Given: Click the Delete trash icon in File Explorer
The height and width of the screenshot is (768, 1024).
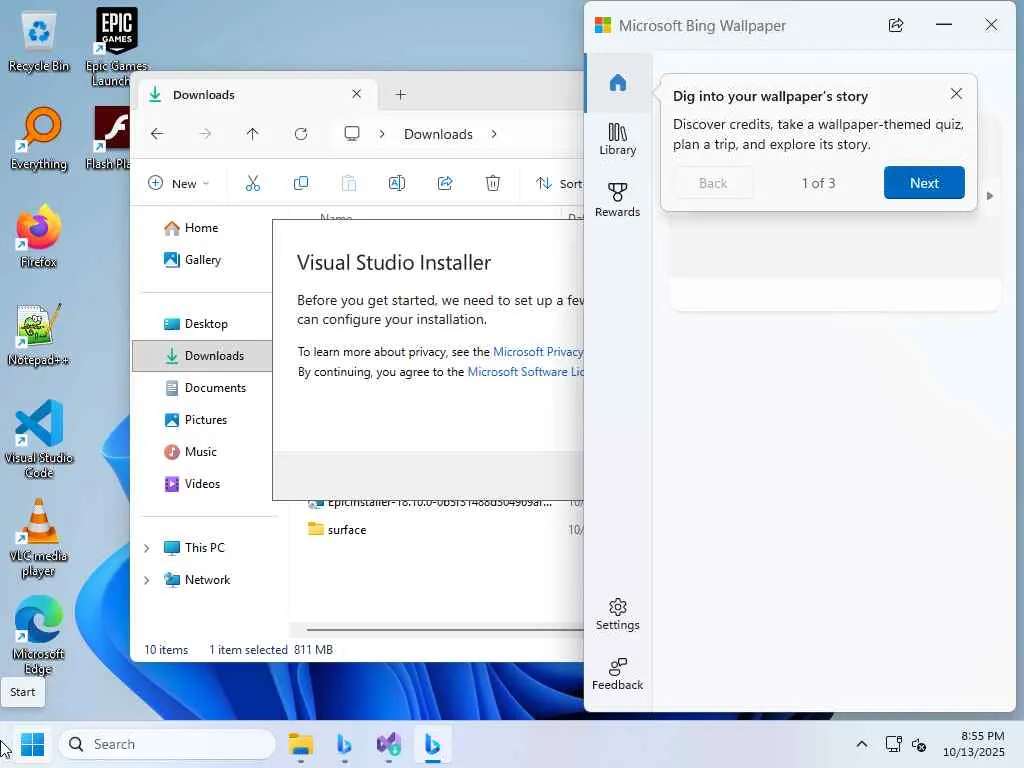Looking at the screenshot, I should coord(493,184).
